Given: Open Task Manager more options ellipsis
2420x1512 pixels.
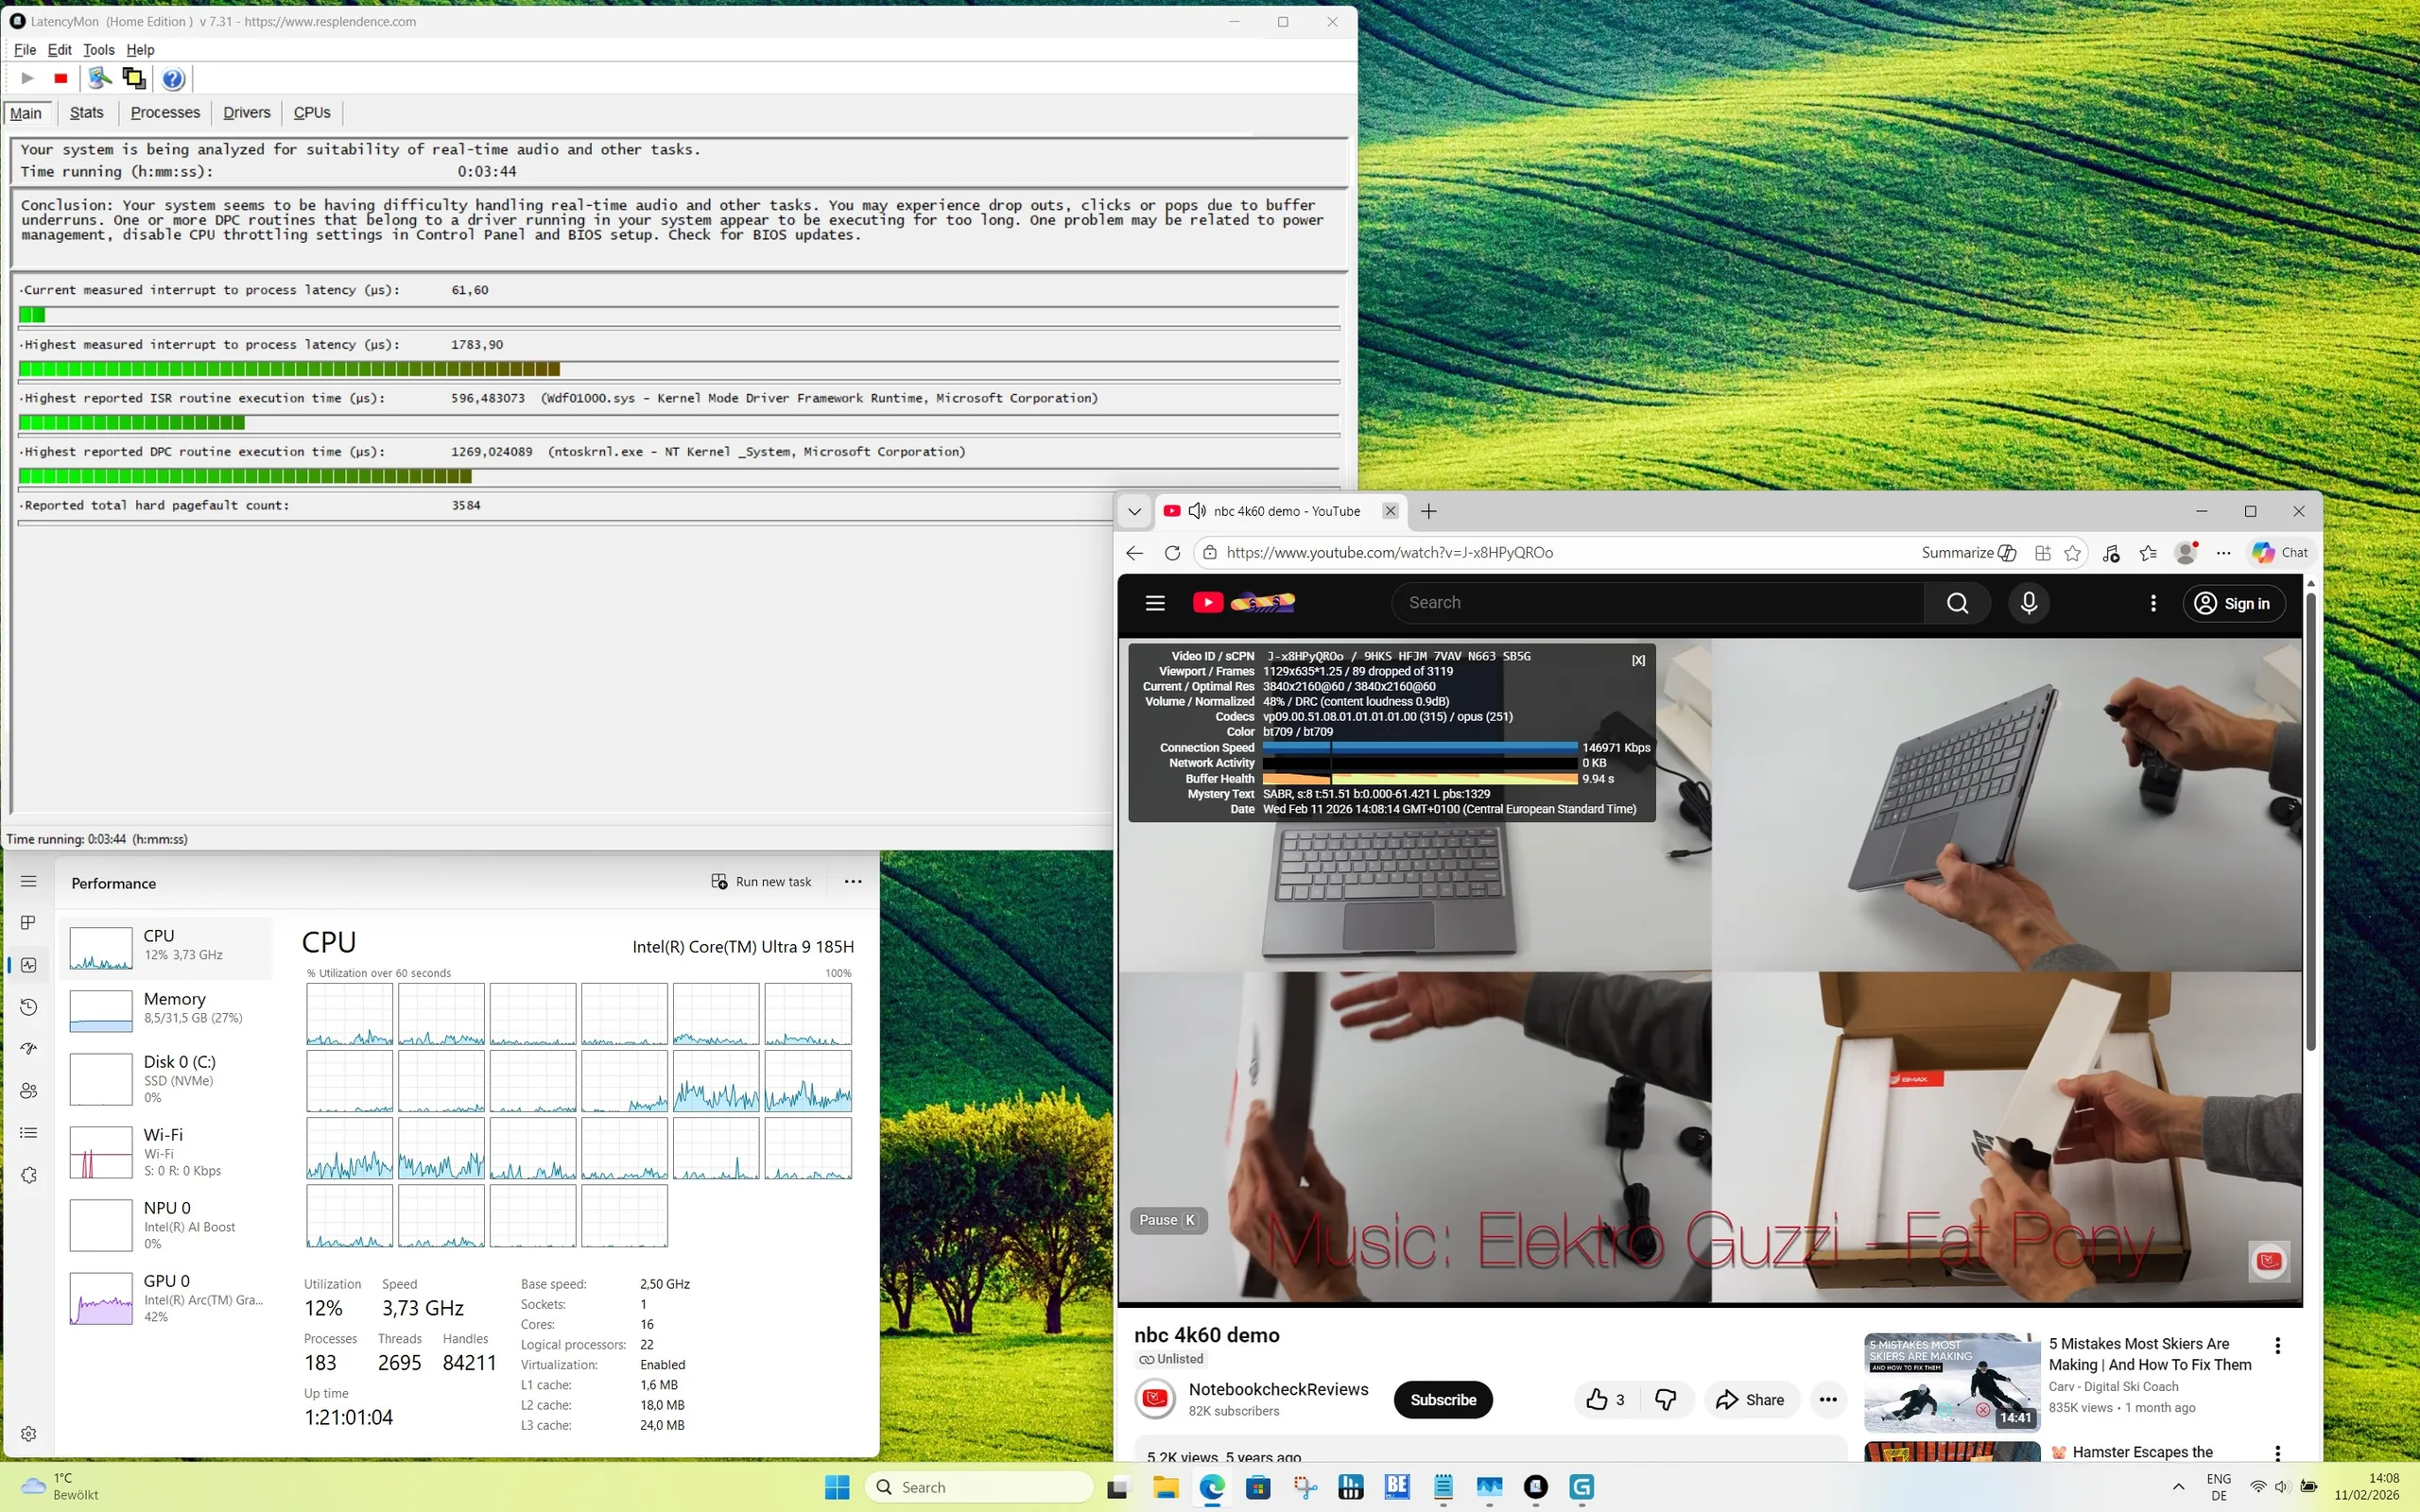Looking at the screenshot, I should (x=852, y=882).
